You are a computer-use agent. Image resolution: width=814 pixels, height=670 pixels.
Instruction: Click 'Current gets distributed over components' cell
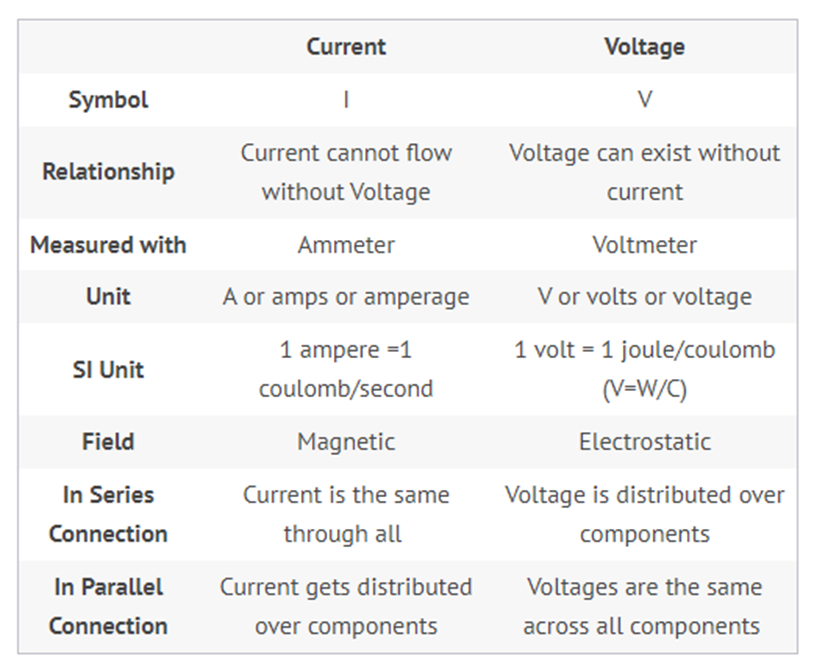[x=346, y=607]
